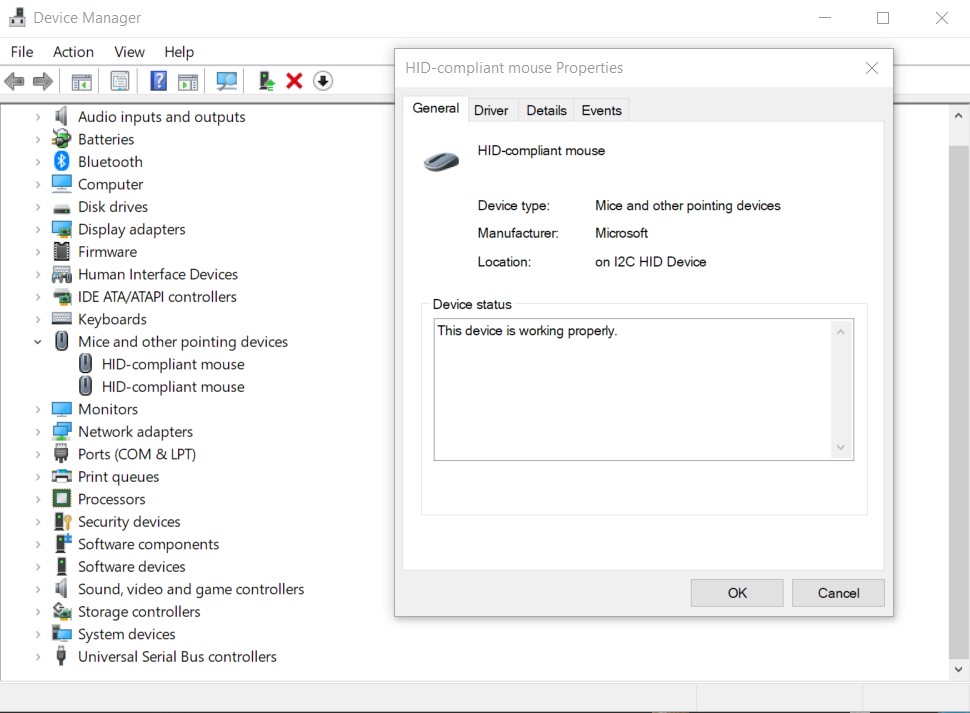The image size is (970, 713).
Task: Expand the Network adapters tree node
Action: pyautogui.click(x=40, y=431)
